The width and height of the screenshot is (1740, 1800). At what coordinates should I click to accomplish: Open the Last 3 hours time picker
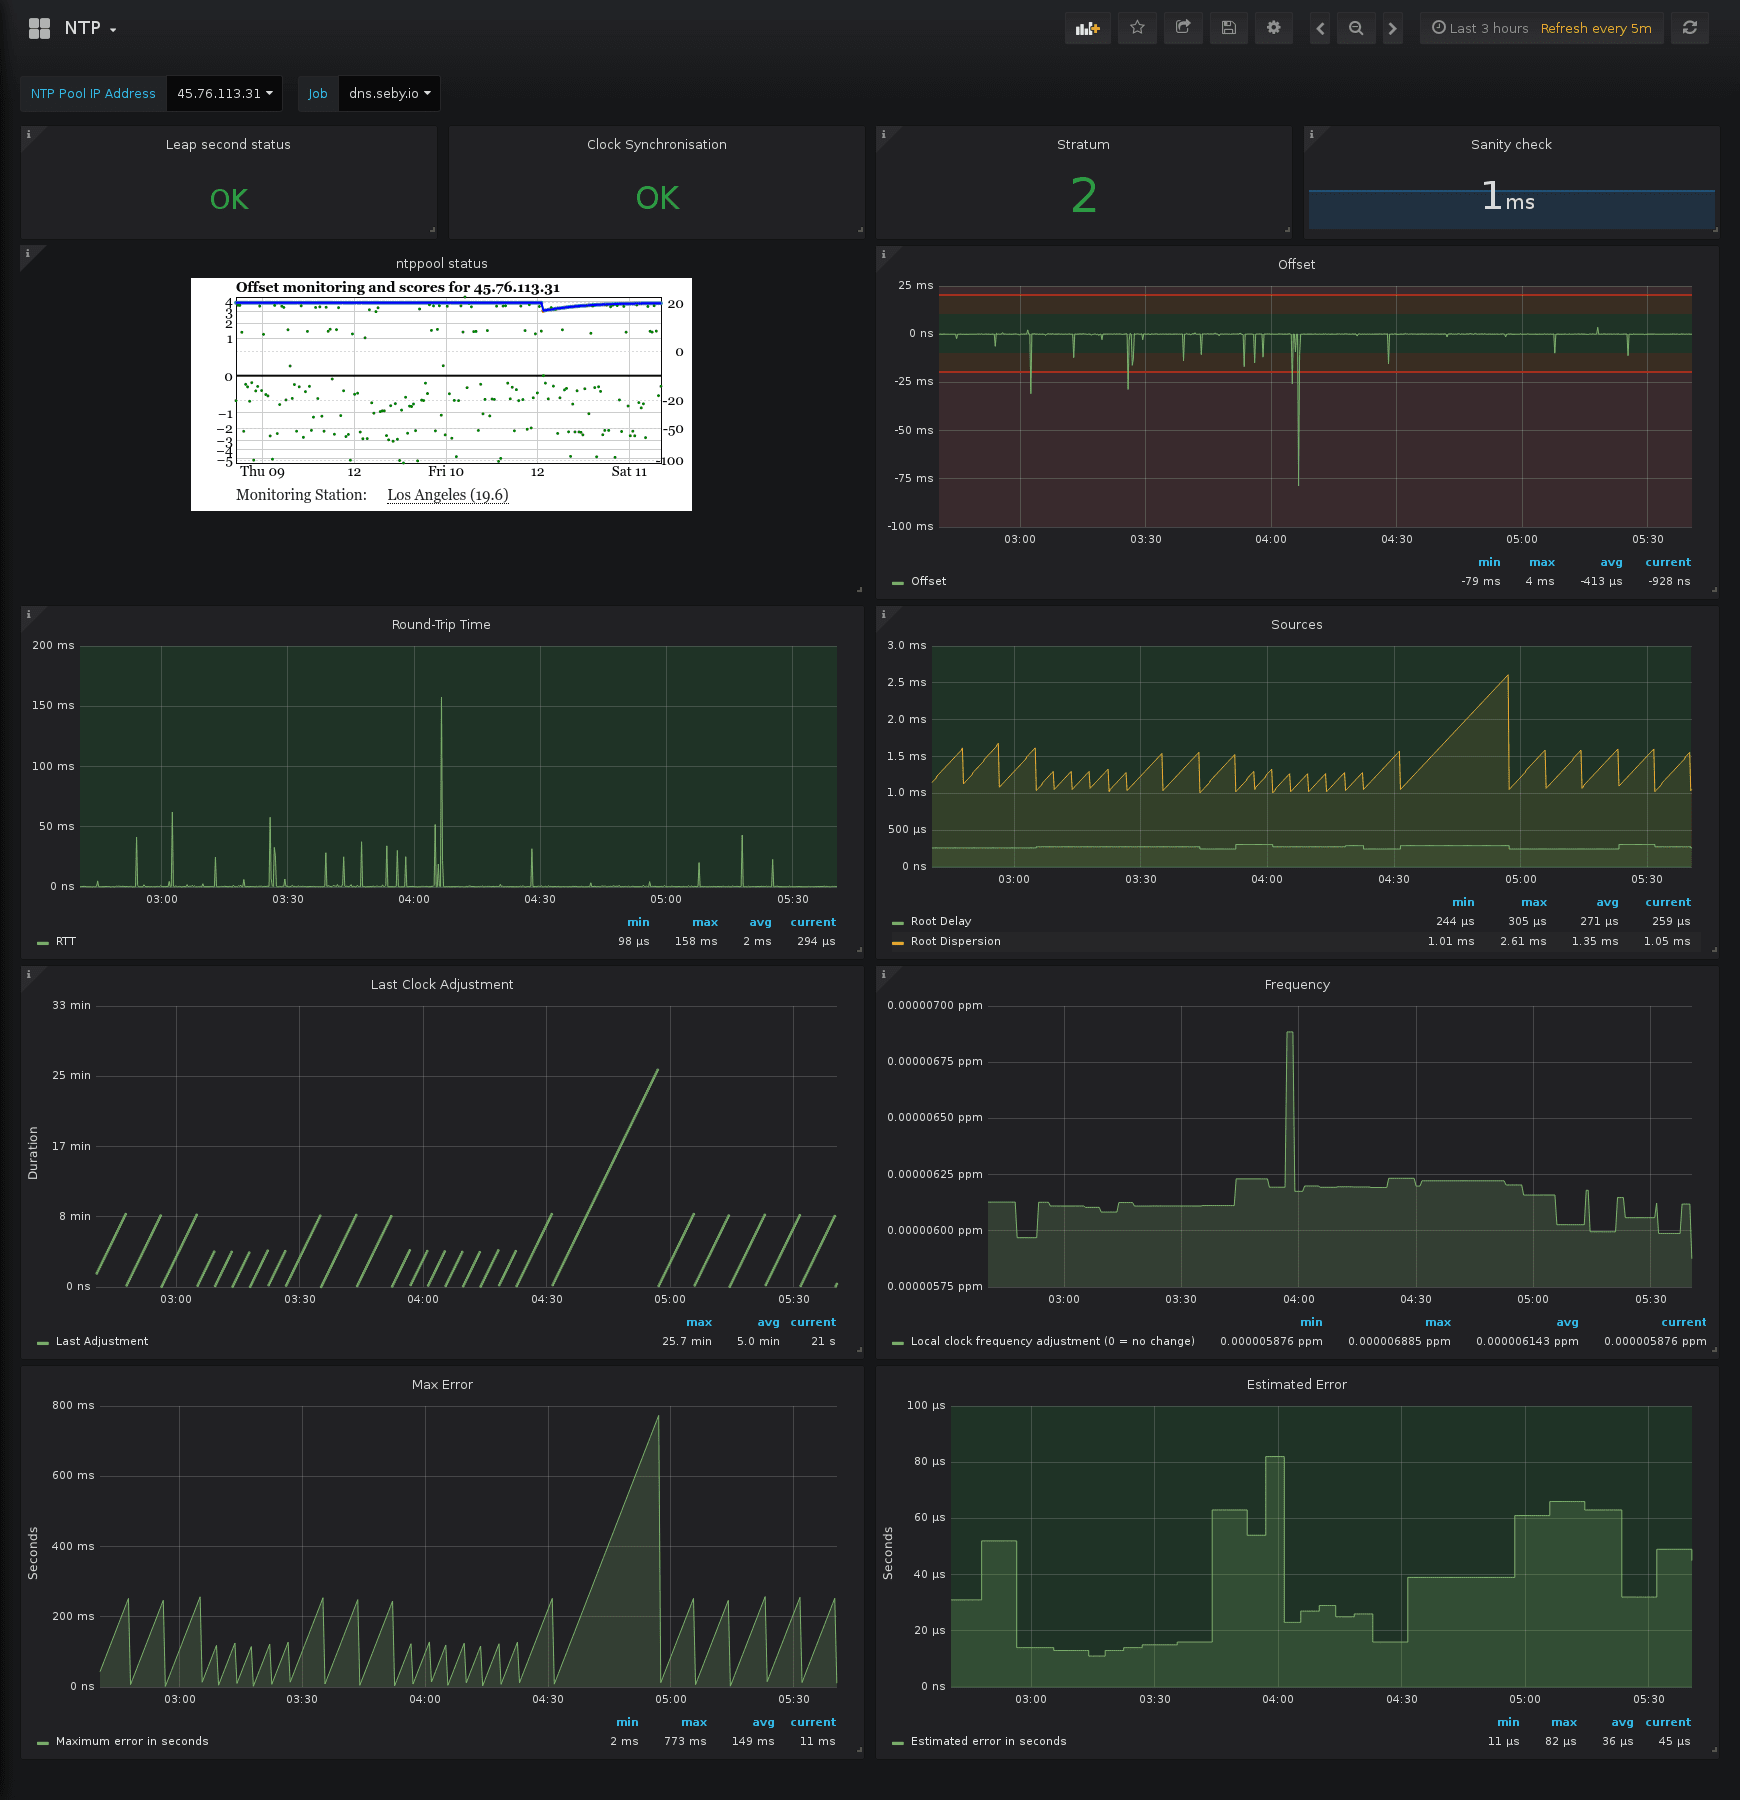tap(1480, 28)
